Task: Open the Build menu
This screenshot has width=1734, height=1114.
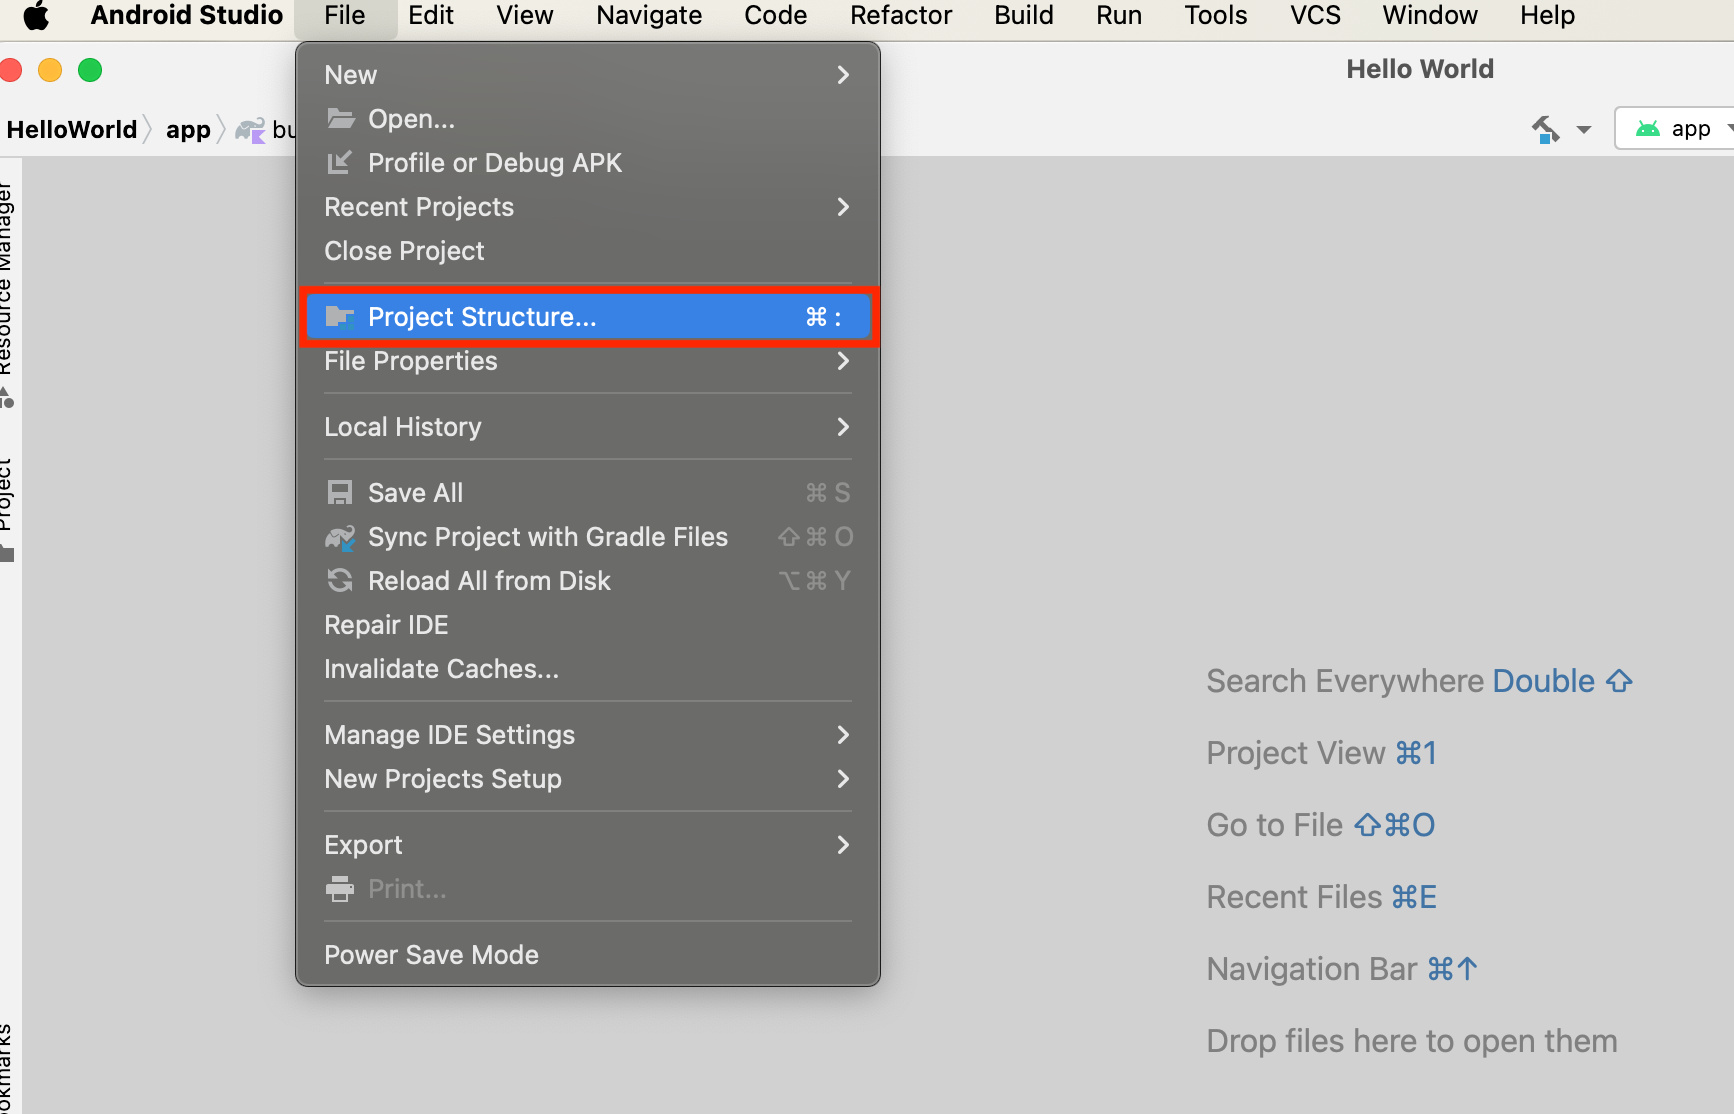Action: [x=1023, y=16]
